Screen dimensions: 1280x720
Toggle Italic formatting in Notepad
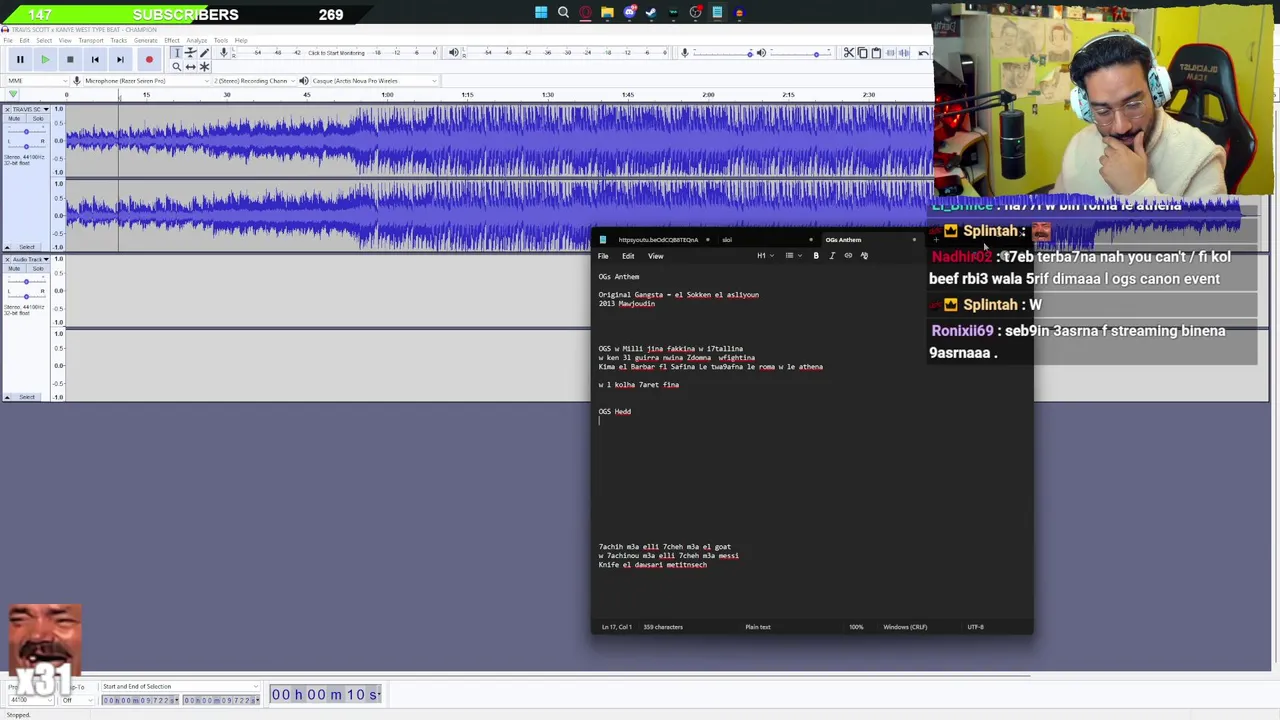pos(832,256)
